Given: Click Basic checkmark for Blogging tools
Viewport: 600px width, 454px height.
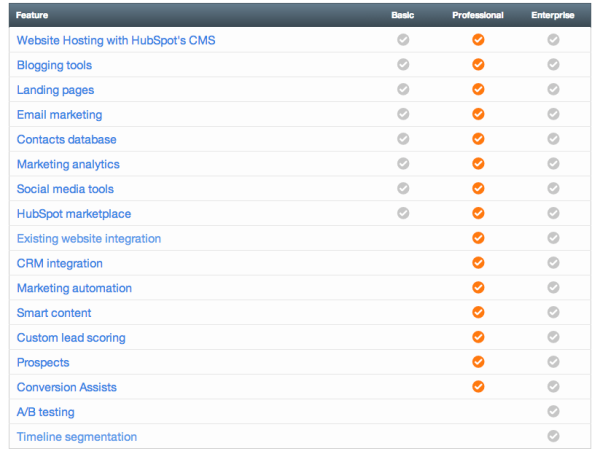Looking at the screenshot, I should pos(403,64).
